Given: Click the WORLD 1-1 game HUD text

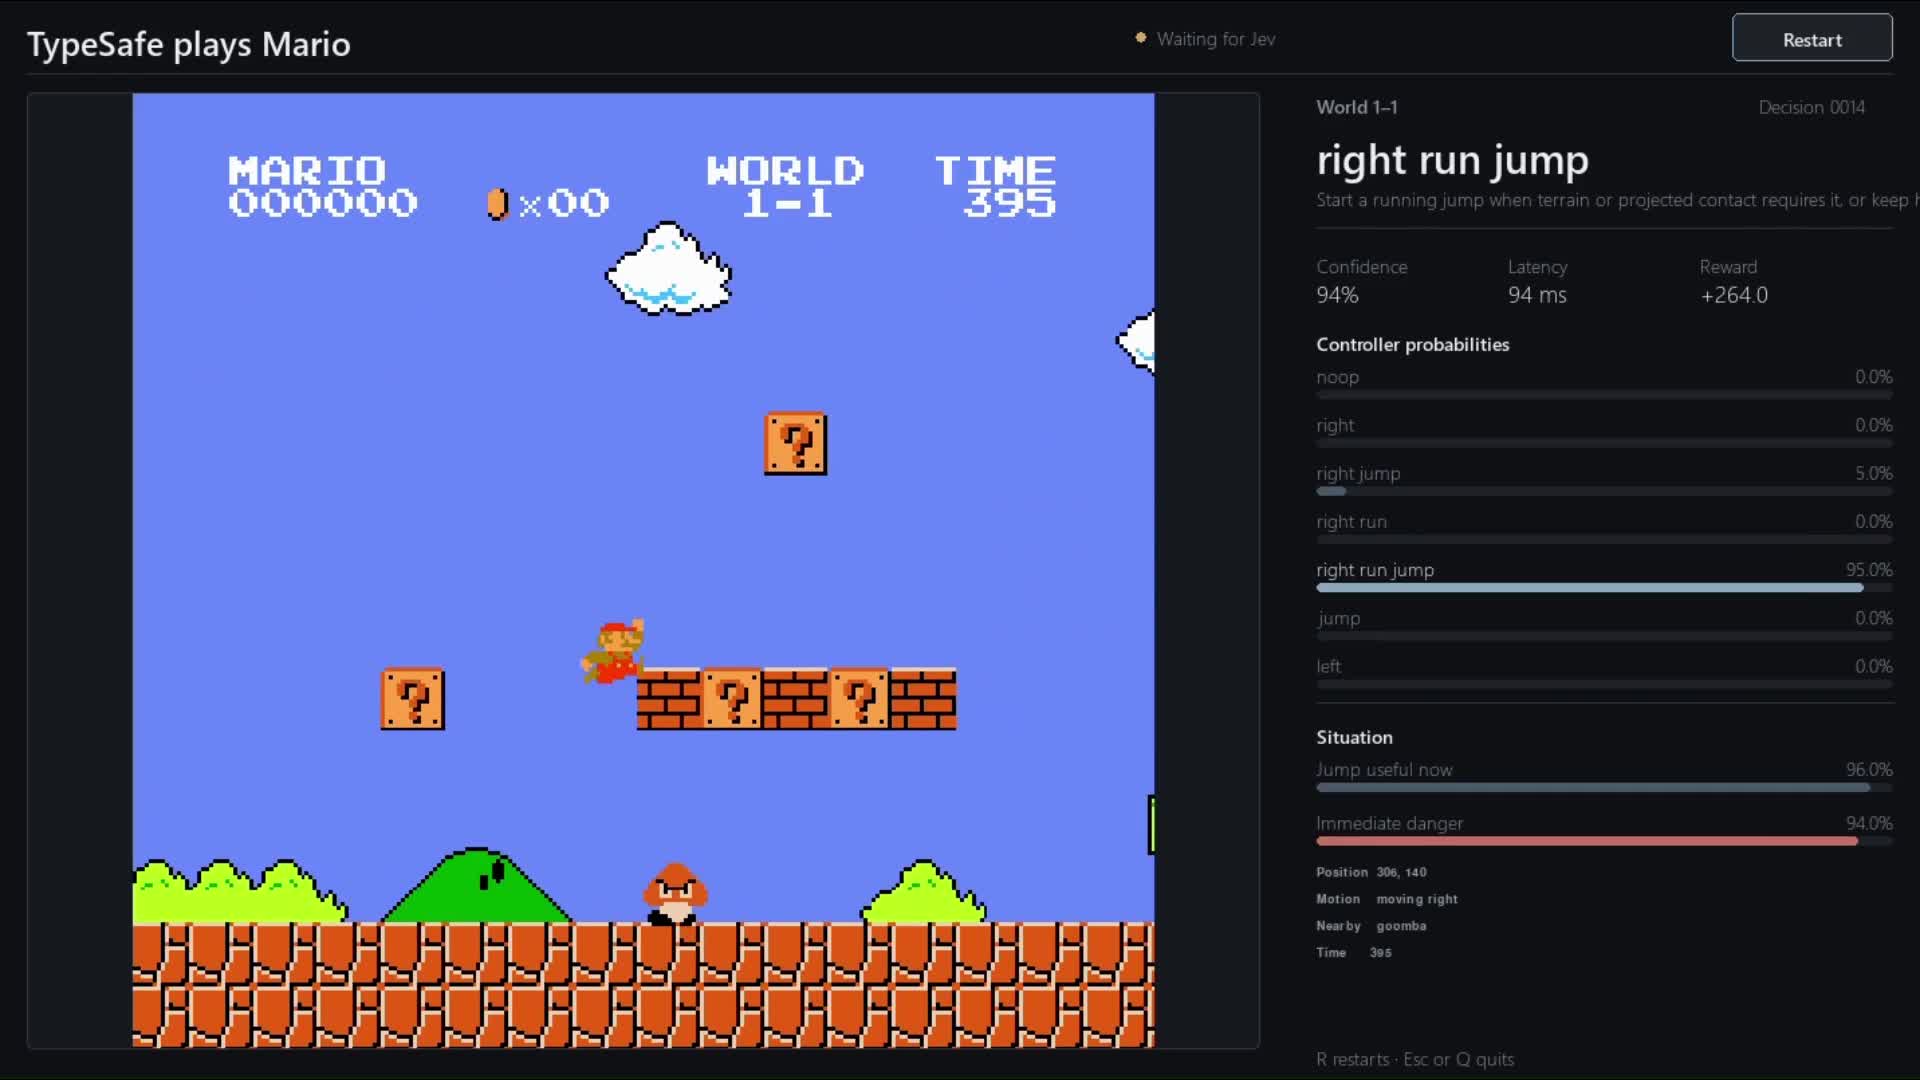Looking at the screenshot, I should (x=785, y=187).
